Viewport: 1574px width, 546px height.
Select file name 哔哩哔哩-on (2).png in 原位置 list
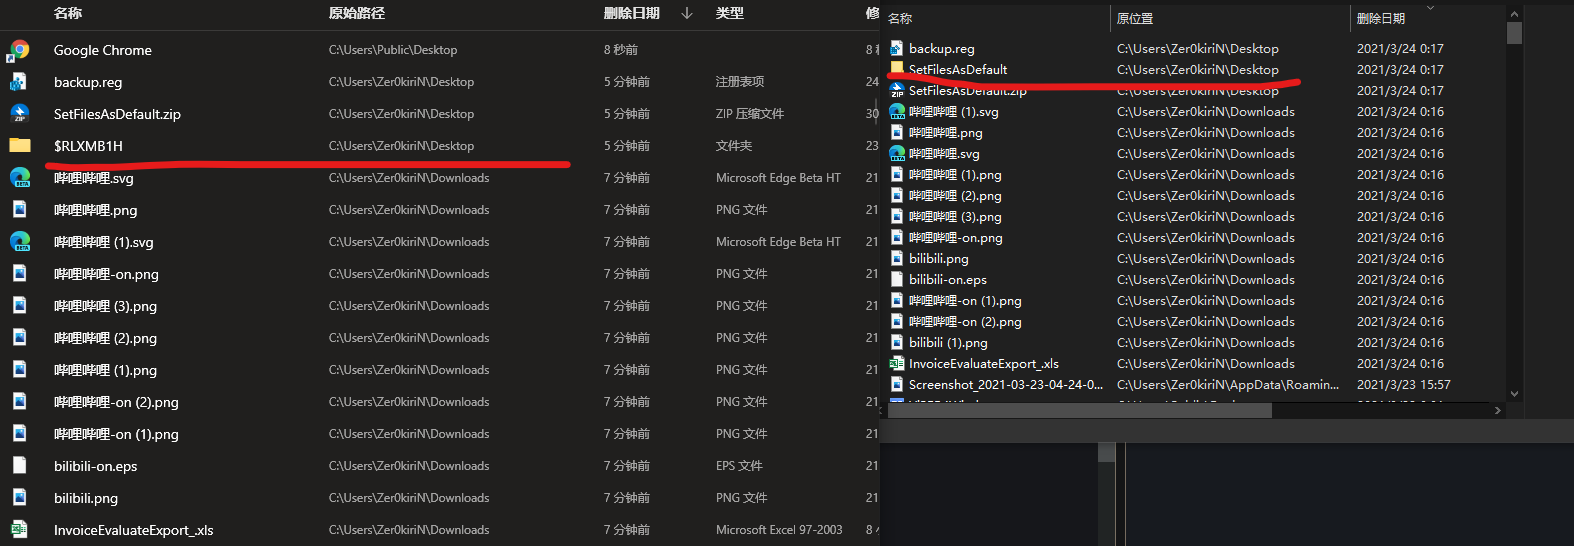tap(965, 321)
